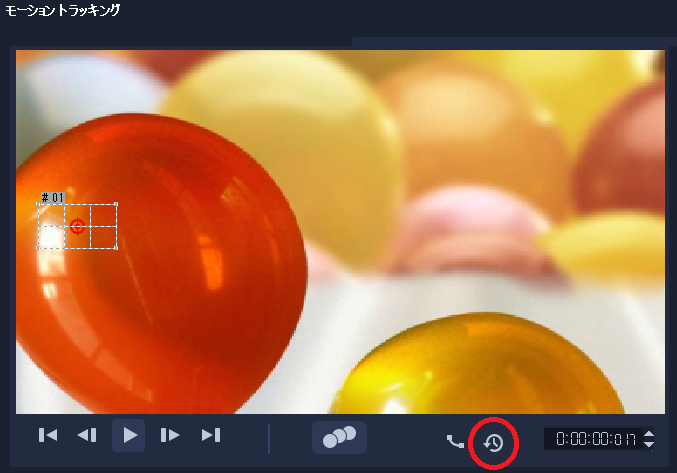Step forward one frame
This screenshot has height=473, width=677.
170,435
